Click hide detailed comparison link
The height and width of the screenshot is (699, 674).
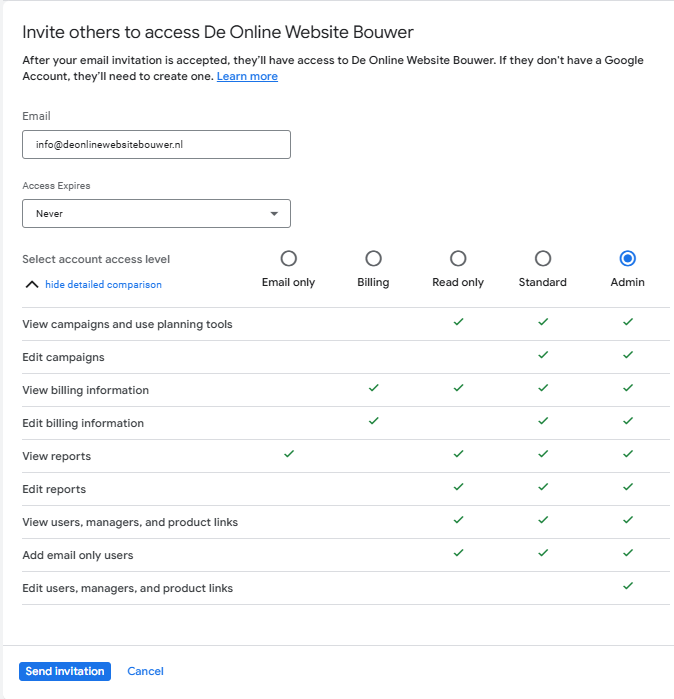[x=103, y=284]
